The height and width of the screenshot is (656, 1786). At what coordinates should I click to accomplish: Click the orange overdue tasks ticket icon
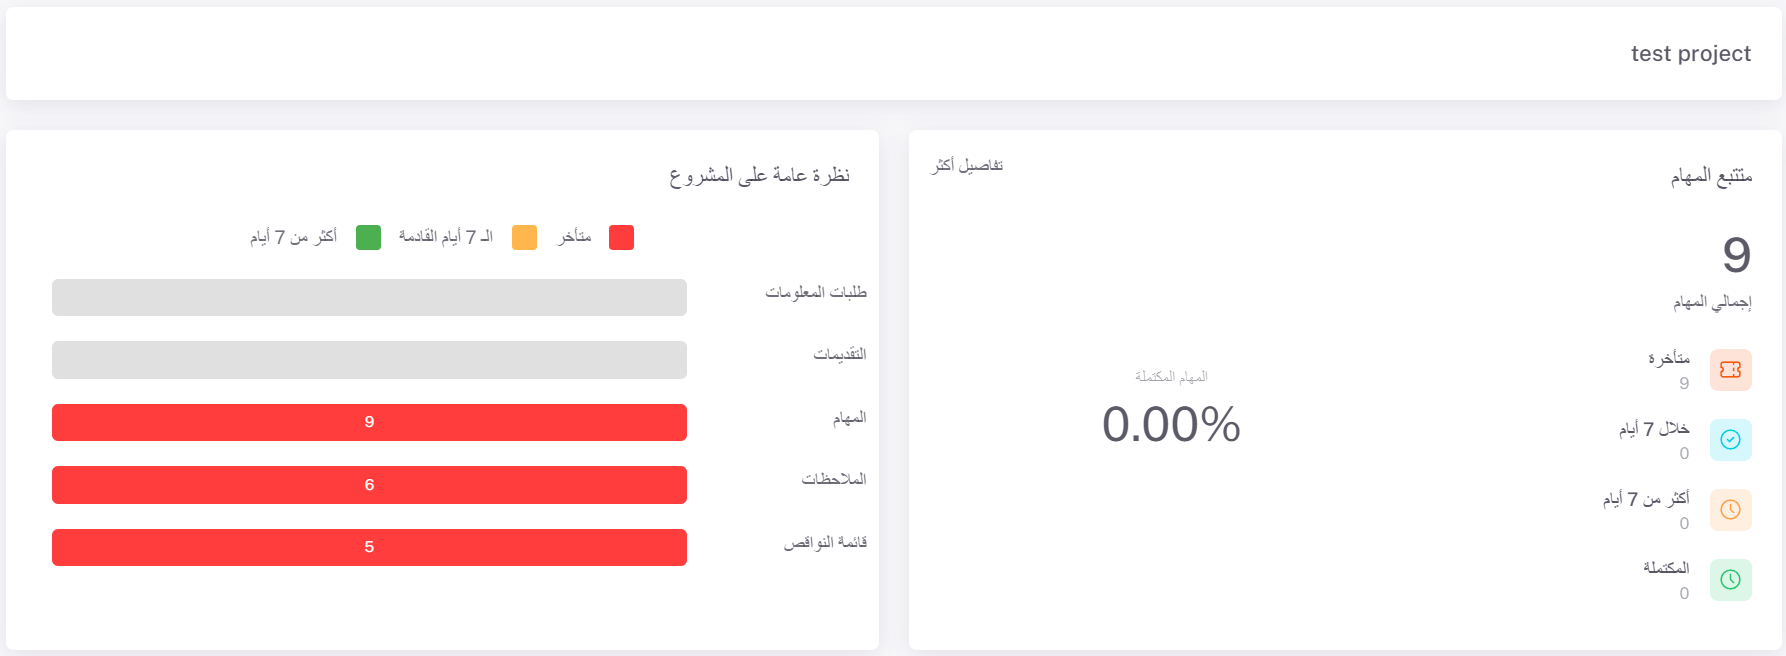[1730, 370]
